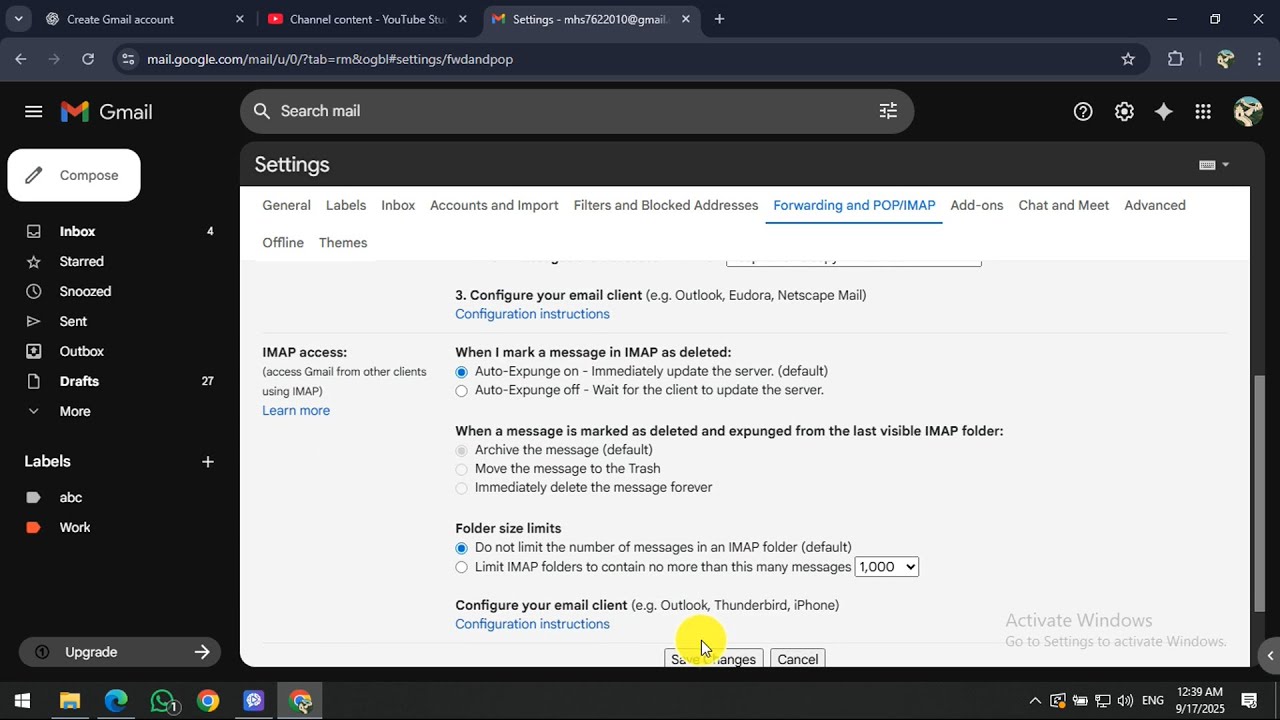
Task: Show hidden system tray icons
Action: click(1035, 701)
